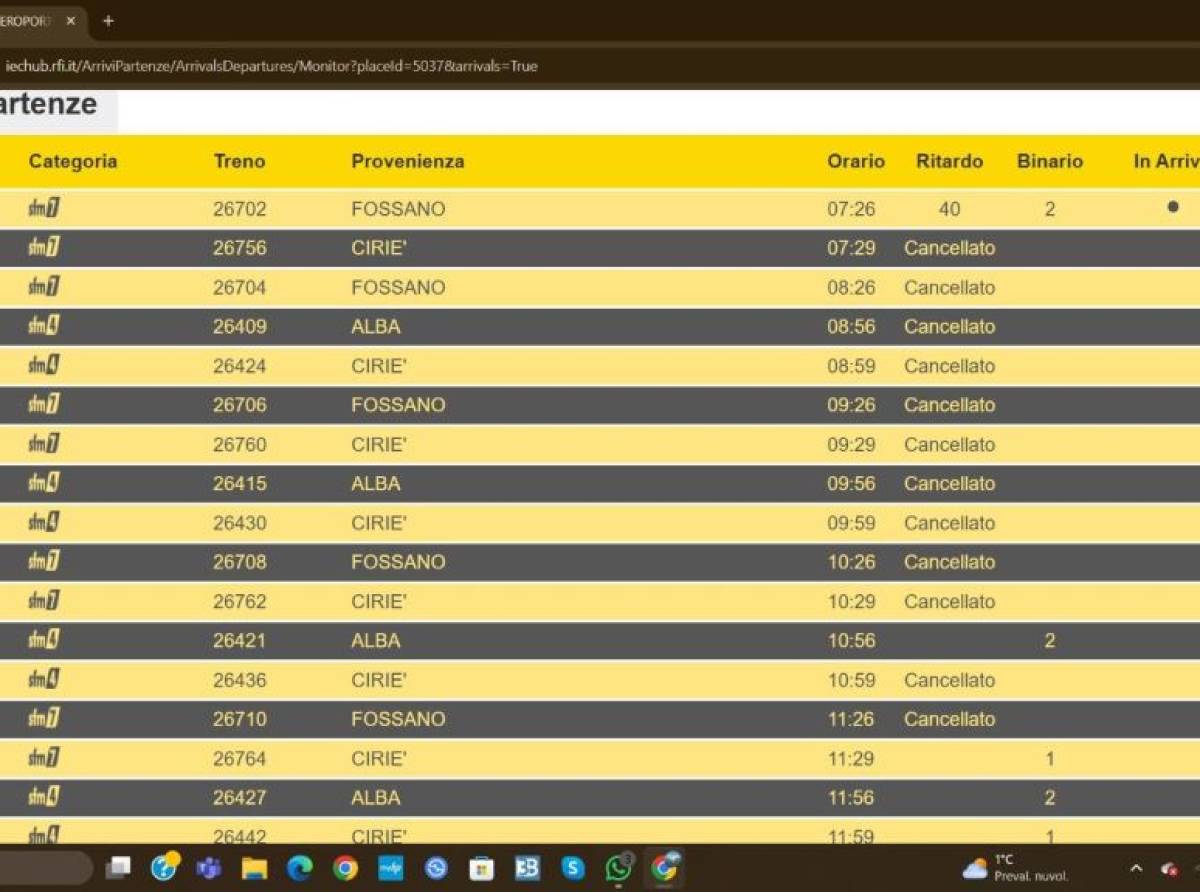Open Task View from the taskbar
Image resolution: width=1200 pixels, height=892 pixels.
coord(119,868)
